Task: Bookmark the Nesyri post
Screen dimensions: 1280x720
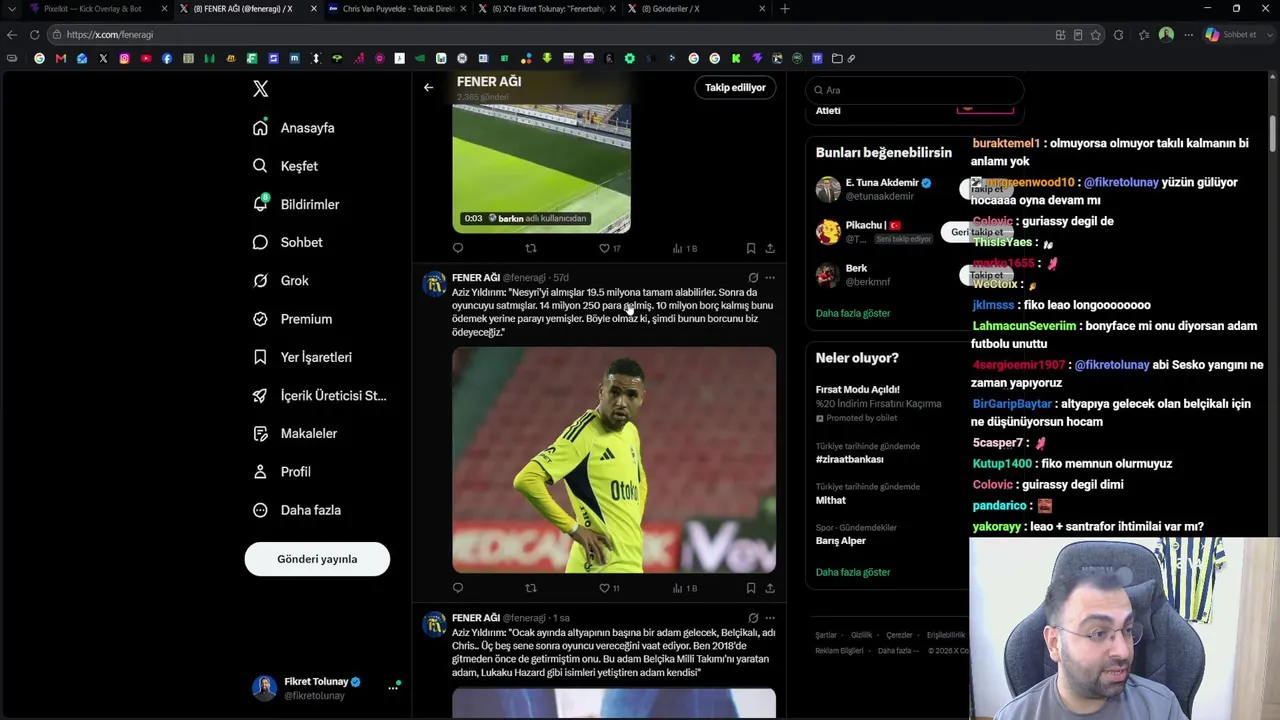Action: tap(751, 588)
